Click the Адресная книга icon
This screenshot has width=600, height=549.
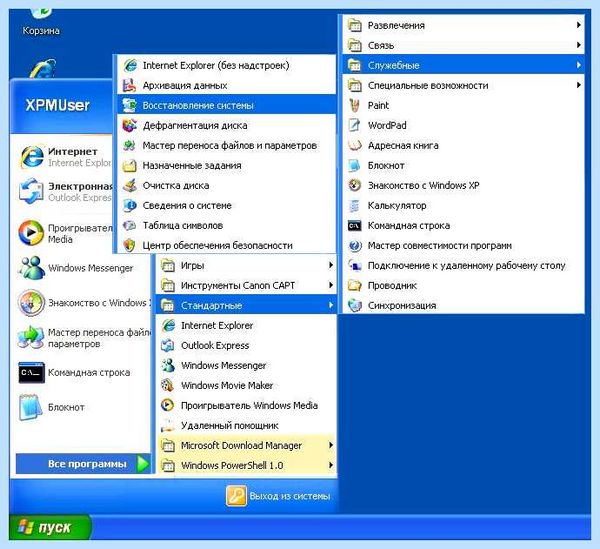(x=355, y=145)
